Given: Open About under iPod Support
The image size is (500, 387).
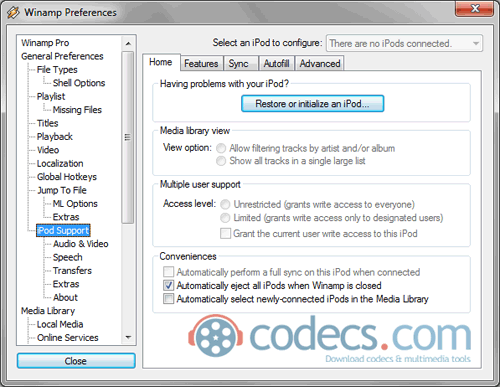Looking at the screenshot, I should [x=65, y=297].
